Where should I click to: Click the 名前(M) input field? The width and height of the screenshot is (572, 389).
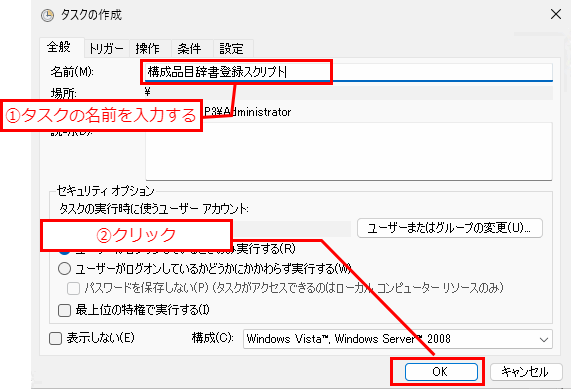tap(349, 72)
